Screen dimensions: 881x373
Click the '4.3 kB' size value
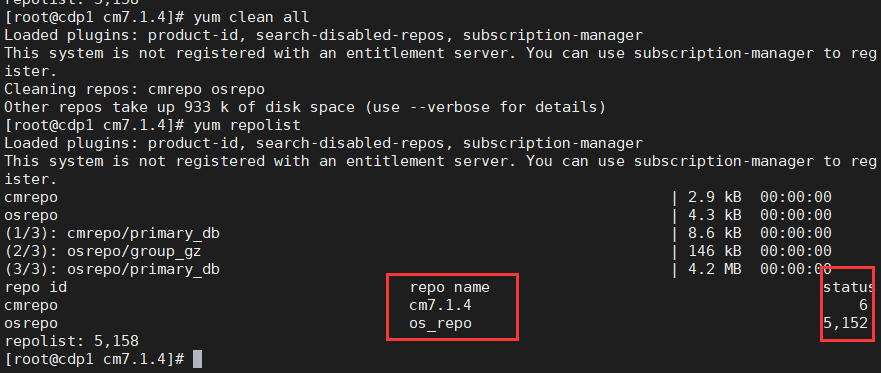pyautogui.click(x=715, y=215)
